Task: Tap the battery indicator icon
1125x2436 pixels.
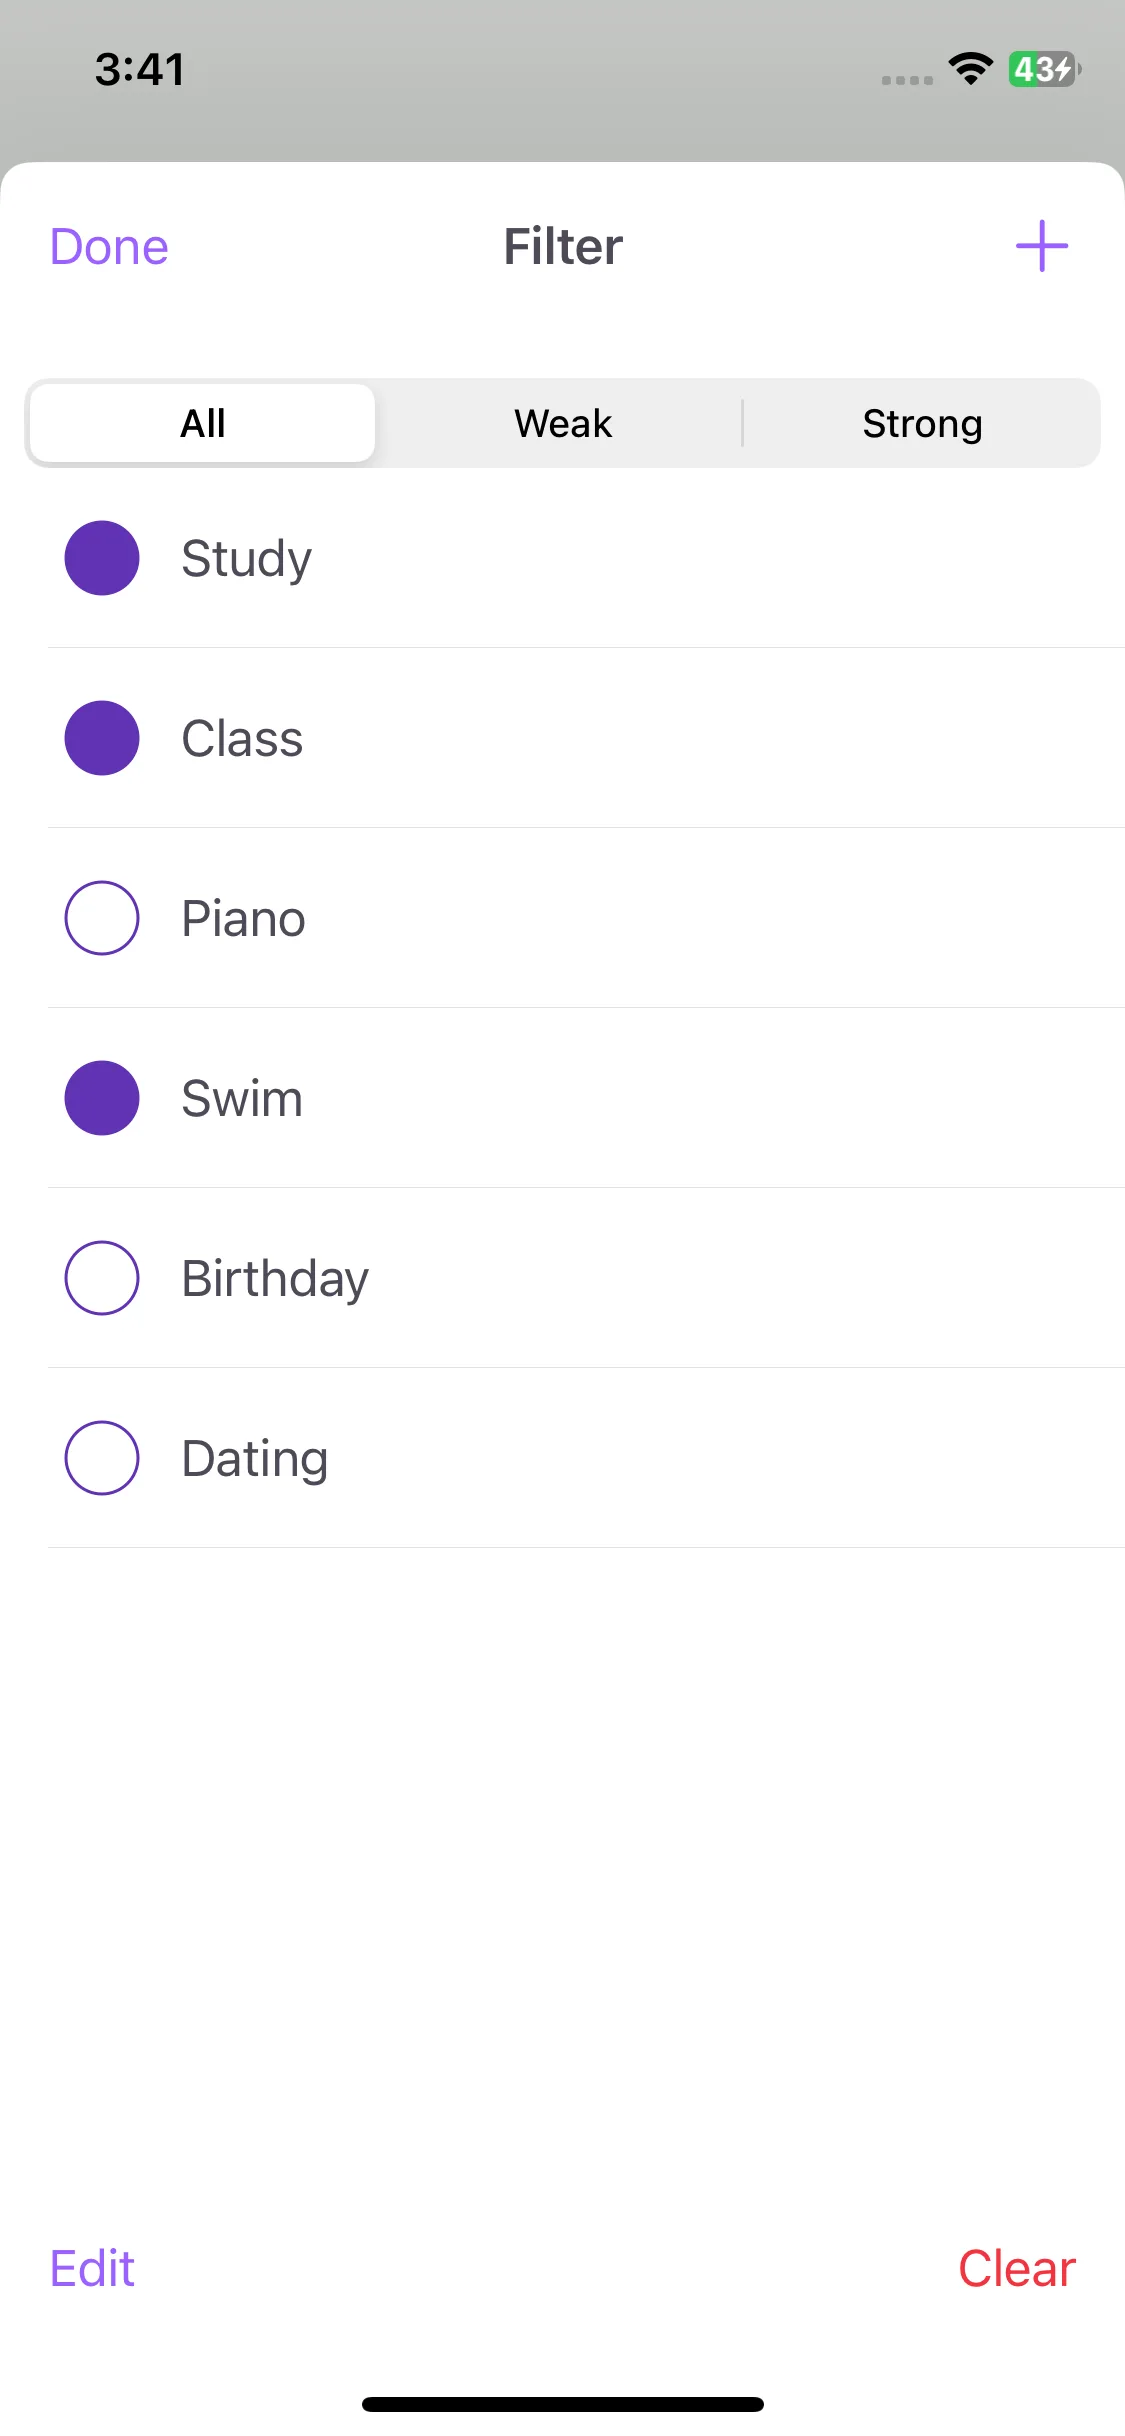Action: [x=1044, y=69]
